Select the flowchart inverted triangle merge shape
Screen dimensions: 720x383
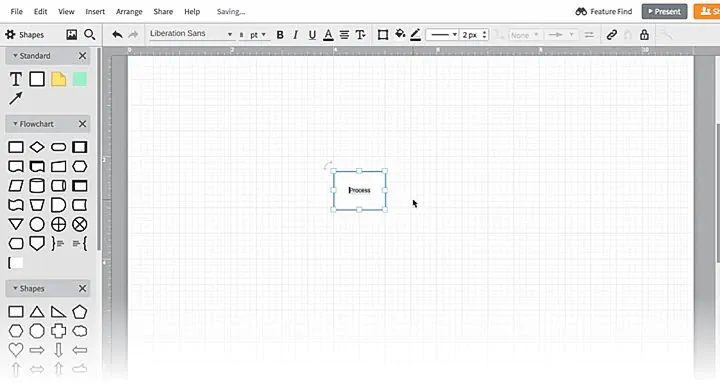coord(16,224)
